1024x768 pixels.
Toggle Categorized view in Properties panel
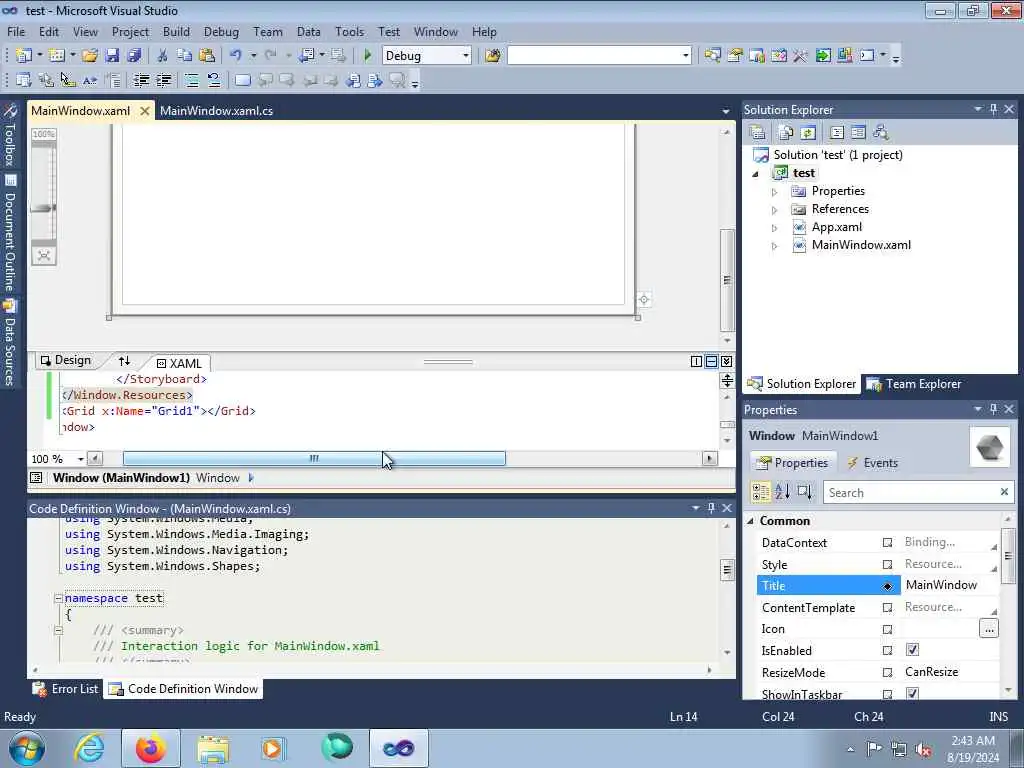point(760,492)
